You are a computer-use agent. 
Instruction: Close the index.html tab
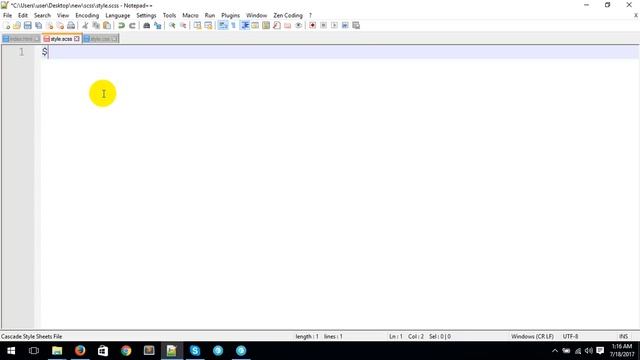click(x=36, y=39)
